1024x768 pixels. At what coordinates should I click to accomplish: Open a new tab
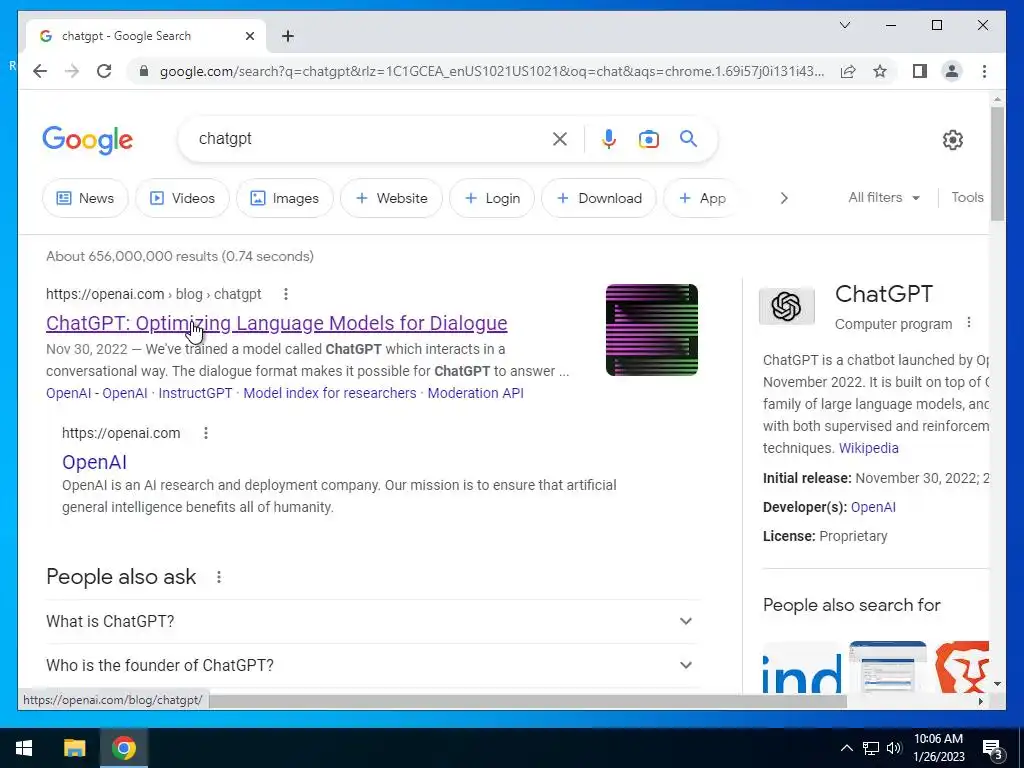tap(287, 36)
